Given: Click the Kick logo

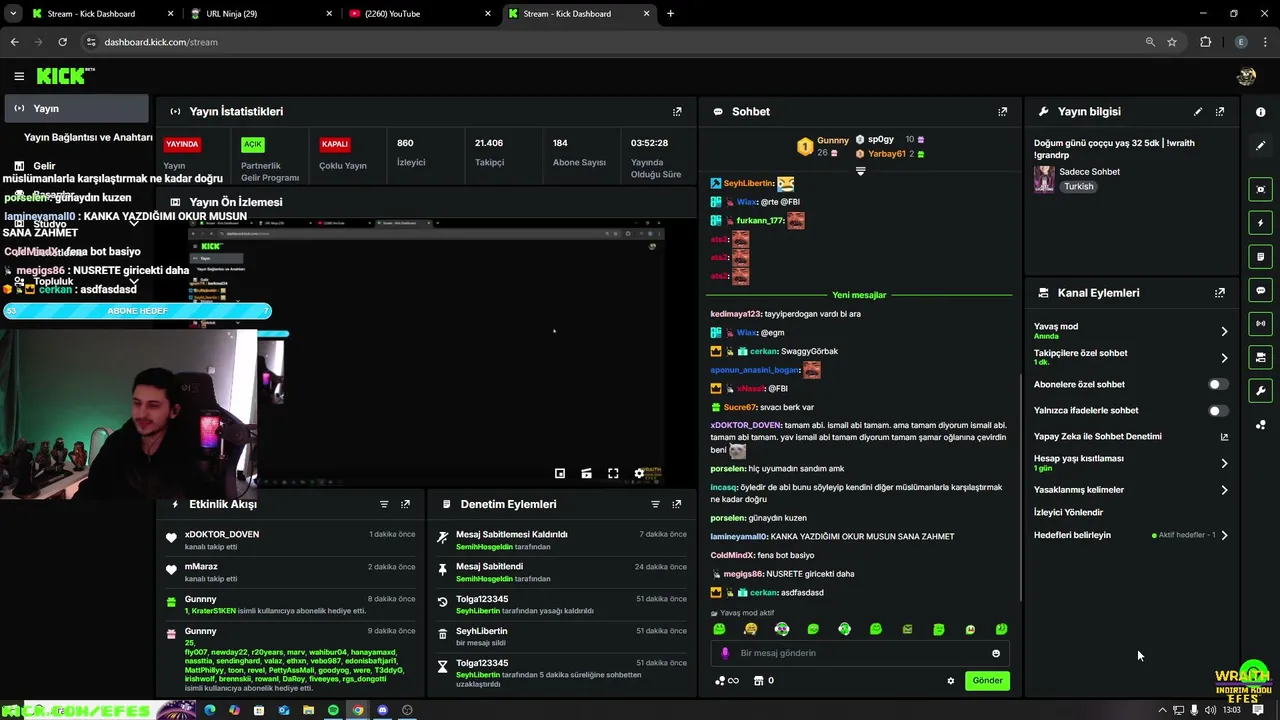Looking at the screenshot, I should [65, 76].
